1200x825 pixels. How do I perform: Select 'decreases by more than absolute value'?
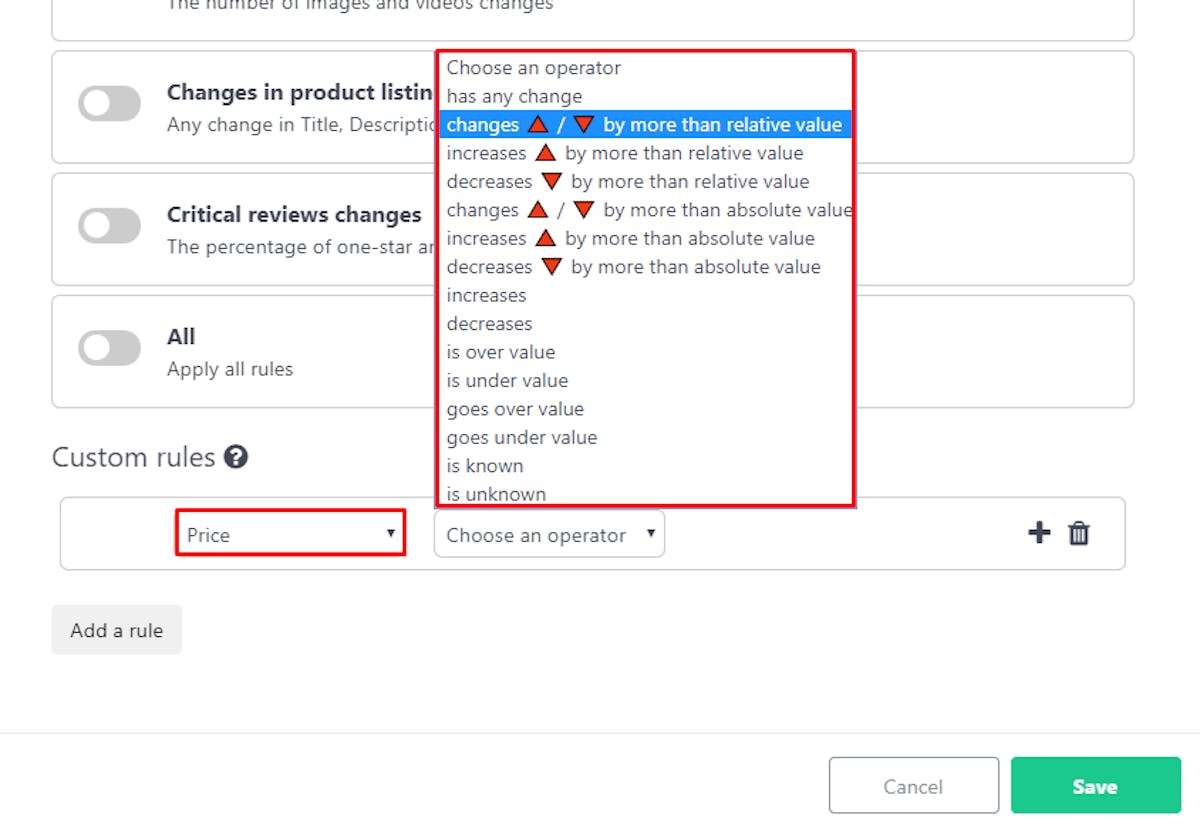point(645,267)
